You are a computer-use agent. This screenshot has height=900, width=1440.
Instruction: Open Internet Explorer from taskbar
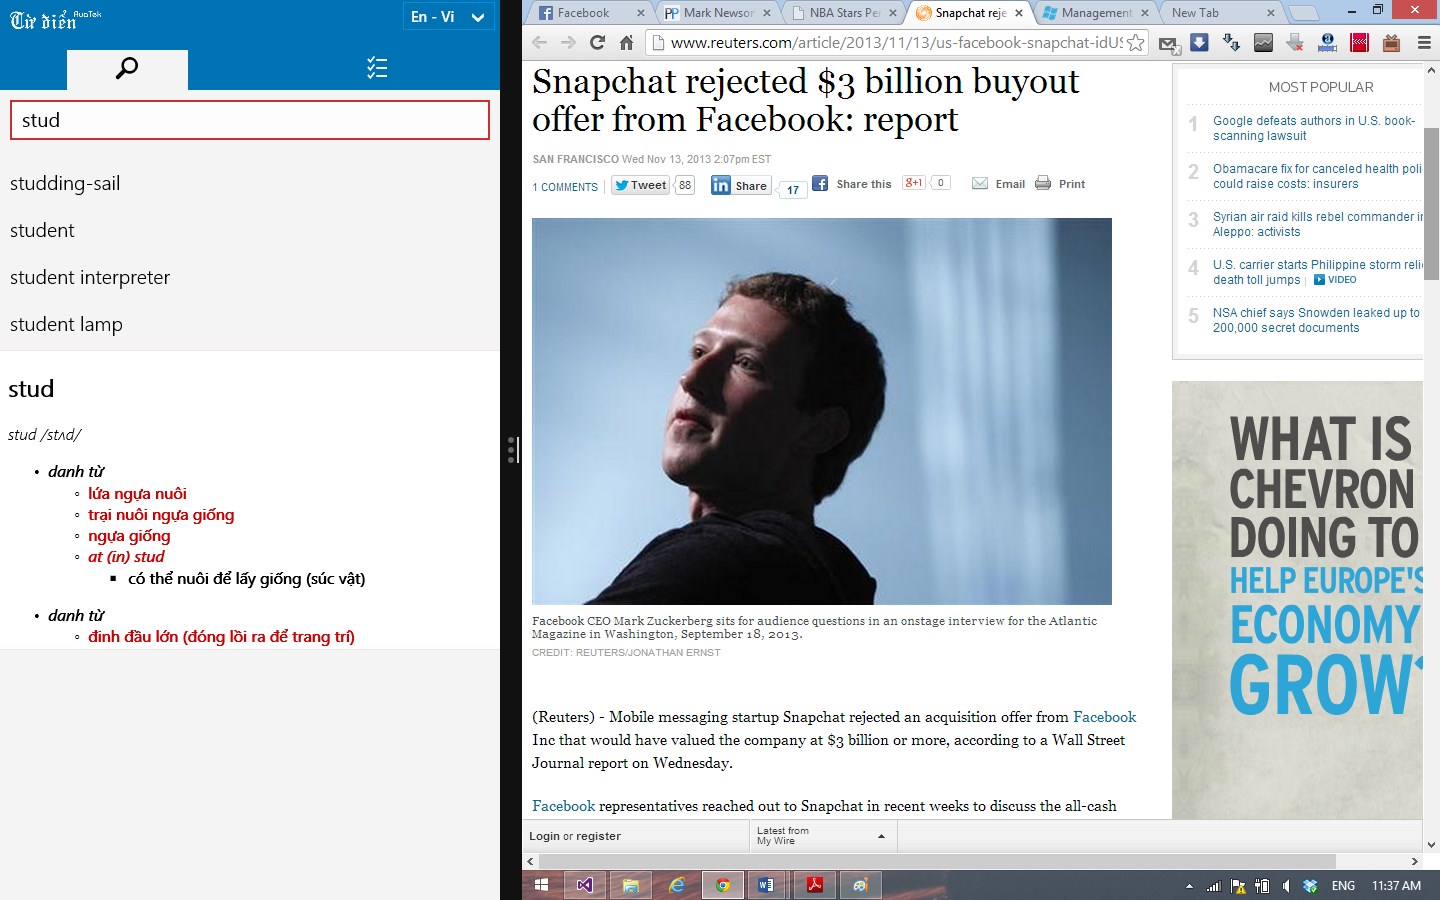(677, 885)
